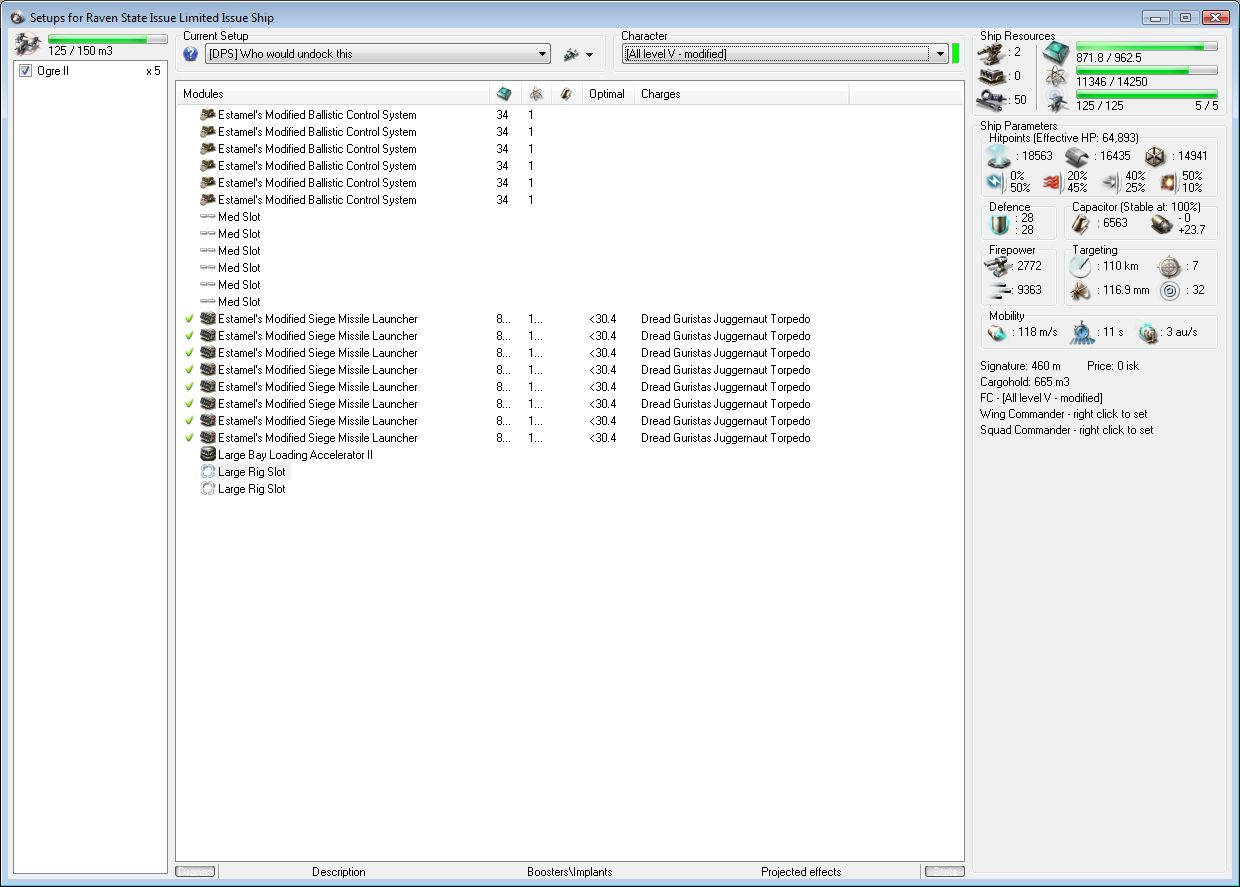This screenshot has width=1240, height=887.
Task: Click the drone bandwidth bar 125 / 125
Action: [1146, 94]
